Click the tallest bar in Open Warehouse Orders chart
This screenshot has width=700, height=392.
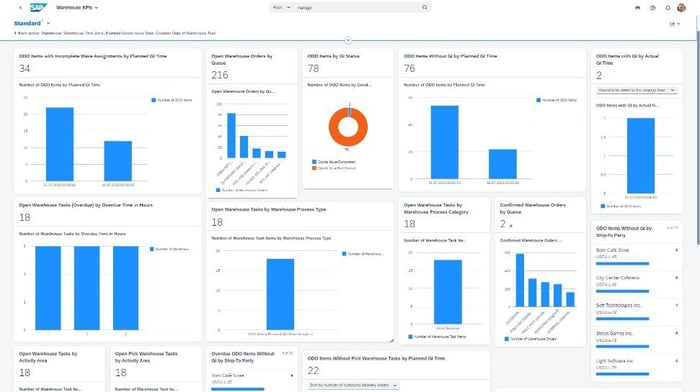231,135
